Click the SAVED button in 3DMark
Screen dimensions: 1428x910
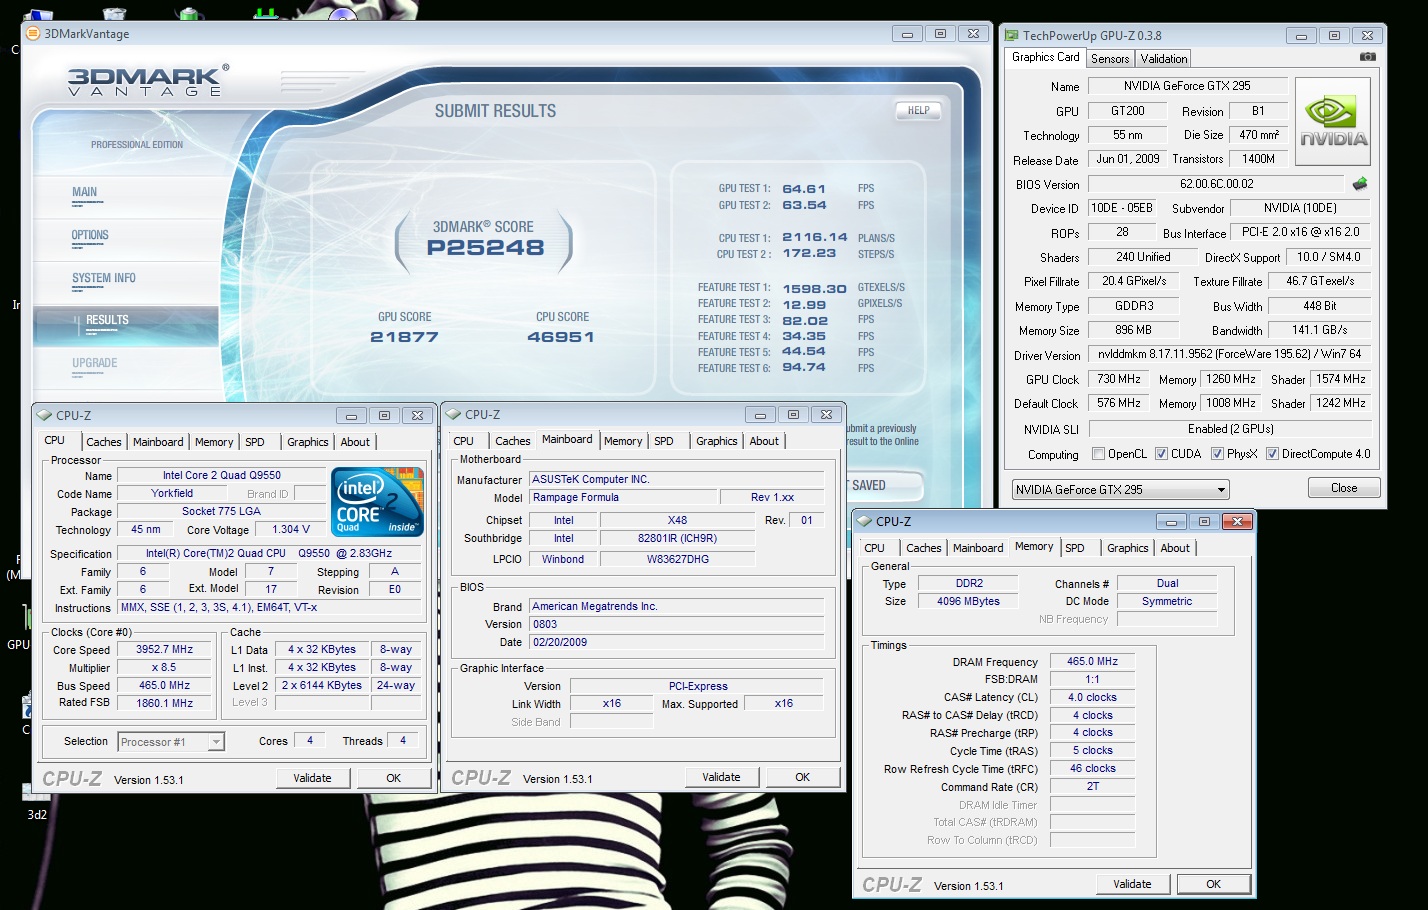coord(883,485)
